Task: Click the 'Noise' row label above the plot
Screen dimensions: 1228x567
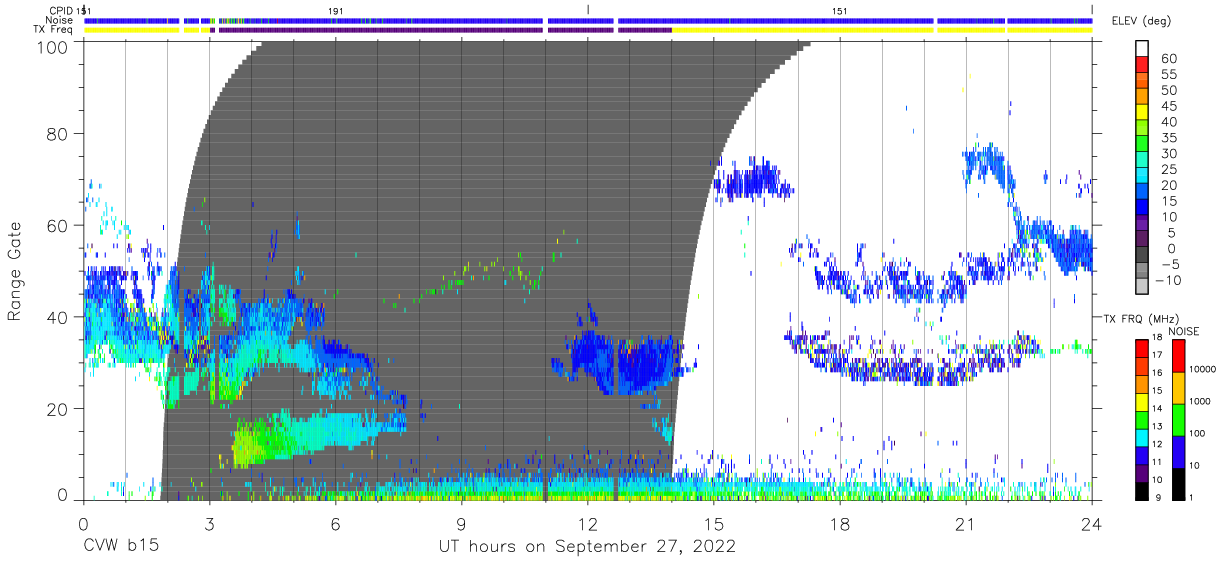Action: [x=60, y=20]
